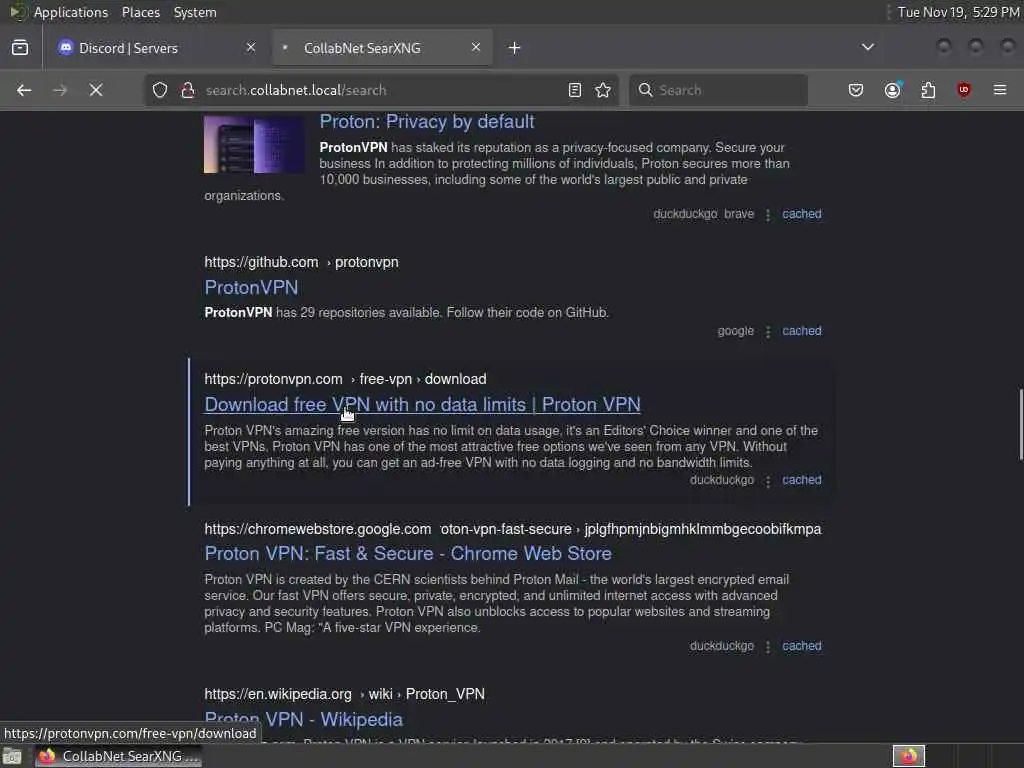
Task: Open Proton VPN Wikipedia result
Action: [x=304, y=720]
